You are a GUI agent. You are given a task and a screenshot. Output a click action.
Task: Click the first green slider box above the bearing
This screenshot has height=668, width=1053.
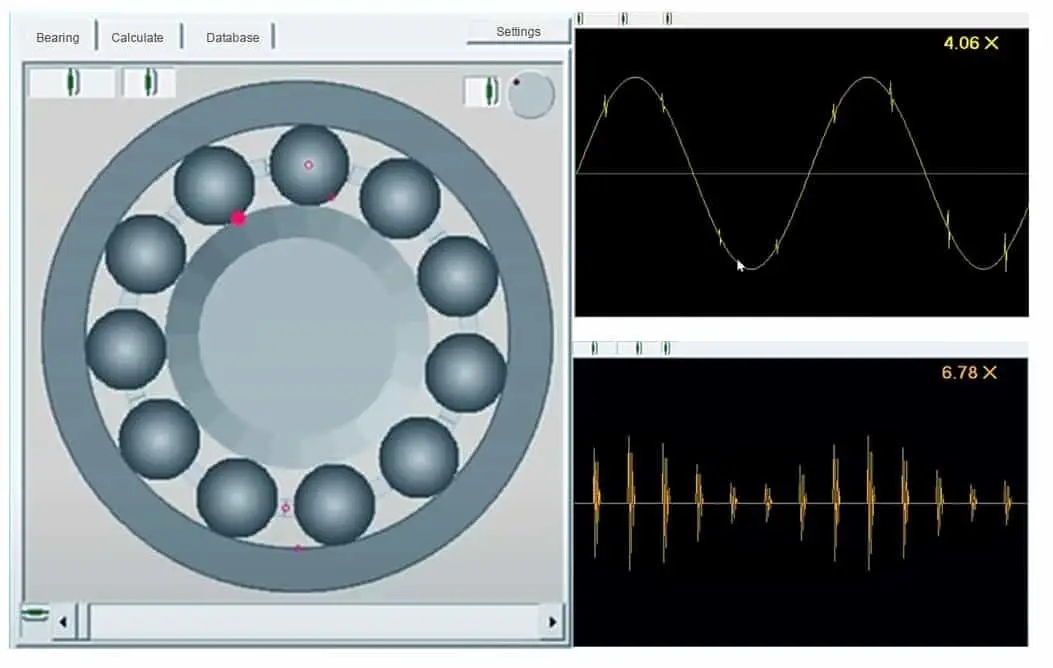pos(71,83)
